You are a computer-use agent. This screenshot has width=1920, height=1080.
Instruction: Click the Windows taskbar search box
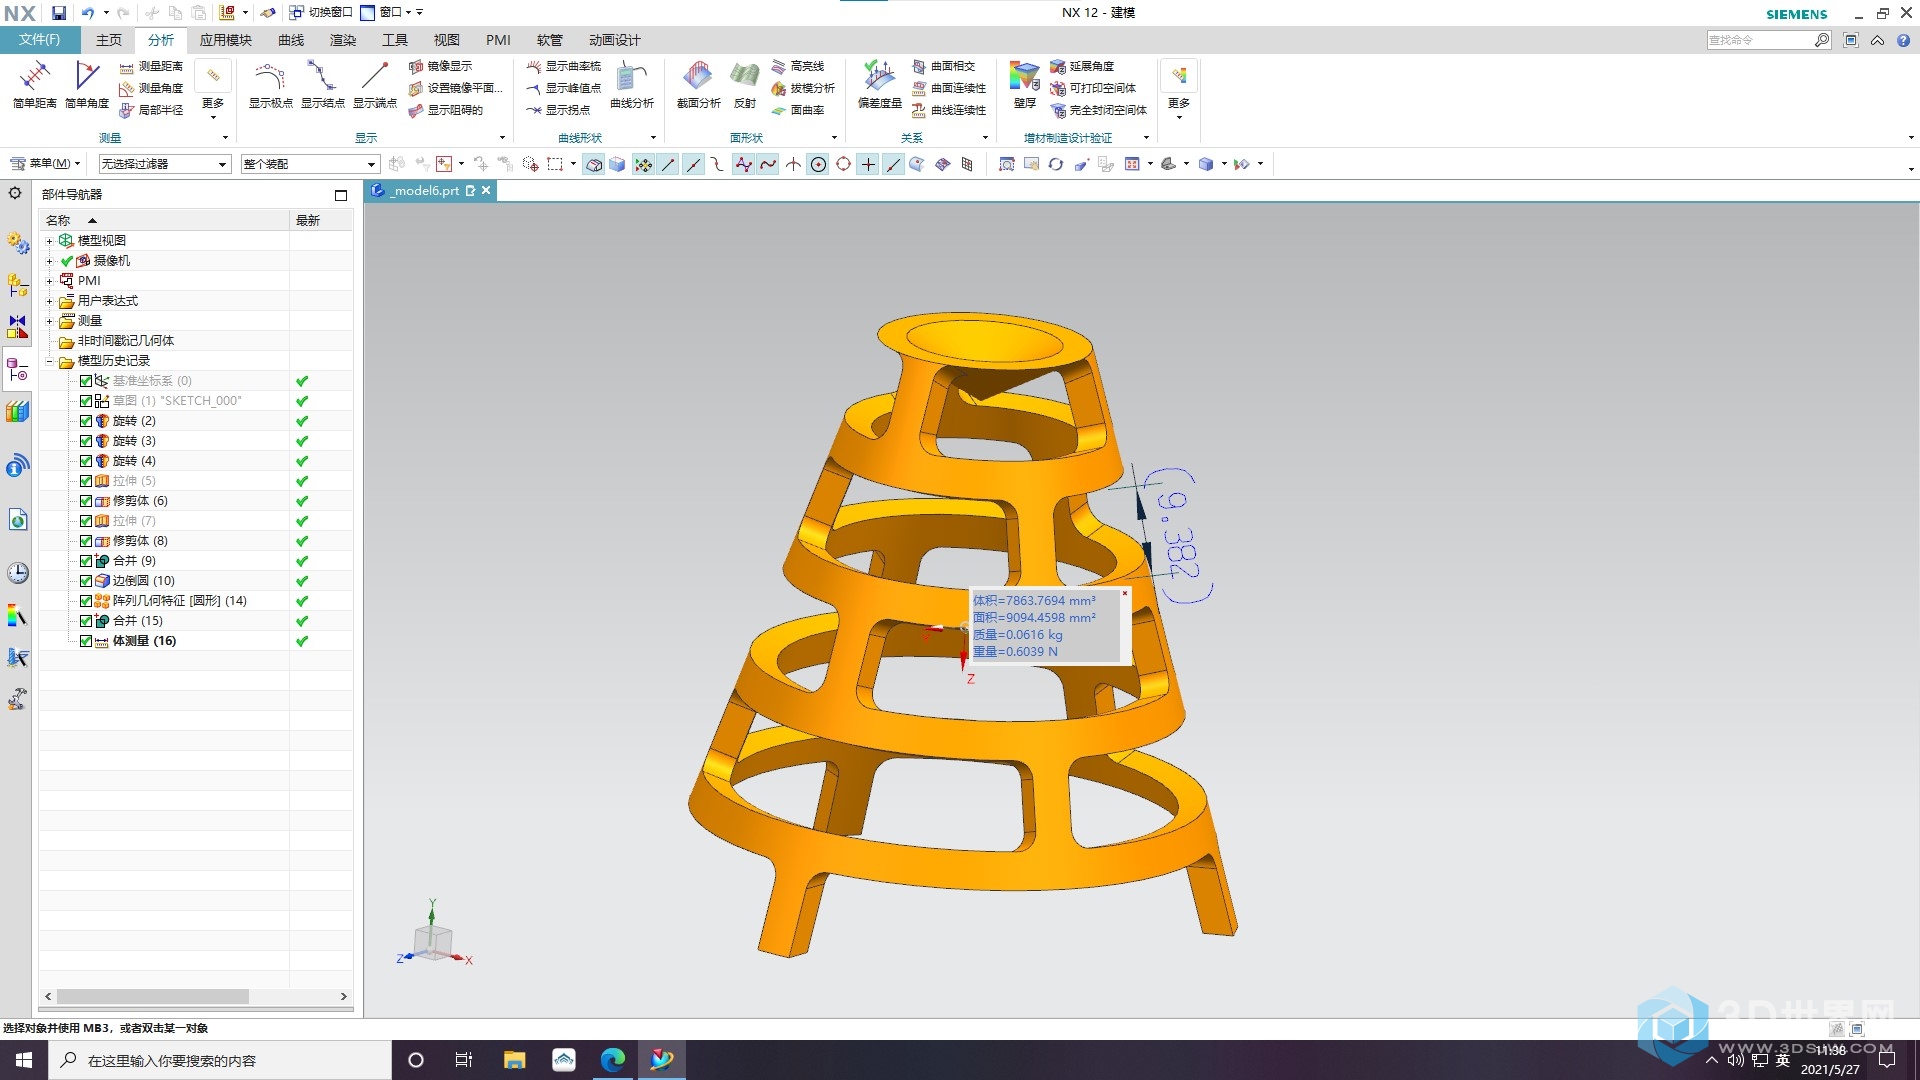[220, 1060]
